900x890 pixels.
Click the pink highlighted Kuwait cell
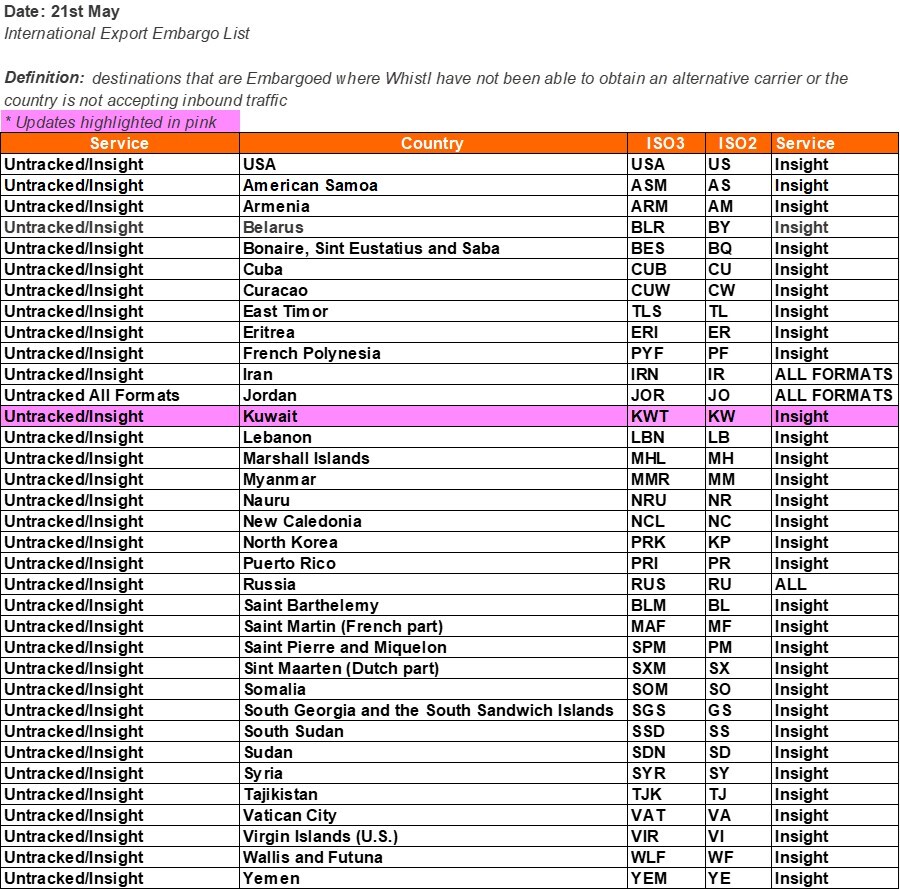pos(433,416)
